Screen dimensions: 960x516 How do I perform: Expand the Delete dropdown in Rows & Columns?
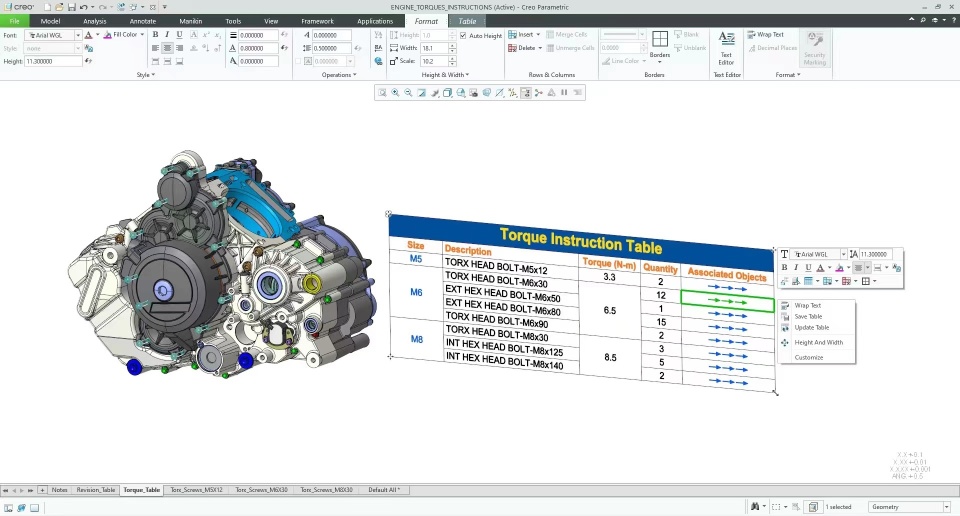point(541,48)
